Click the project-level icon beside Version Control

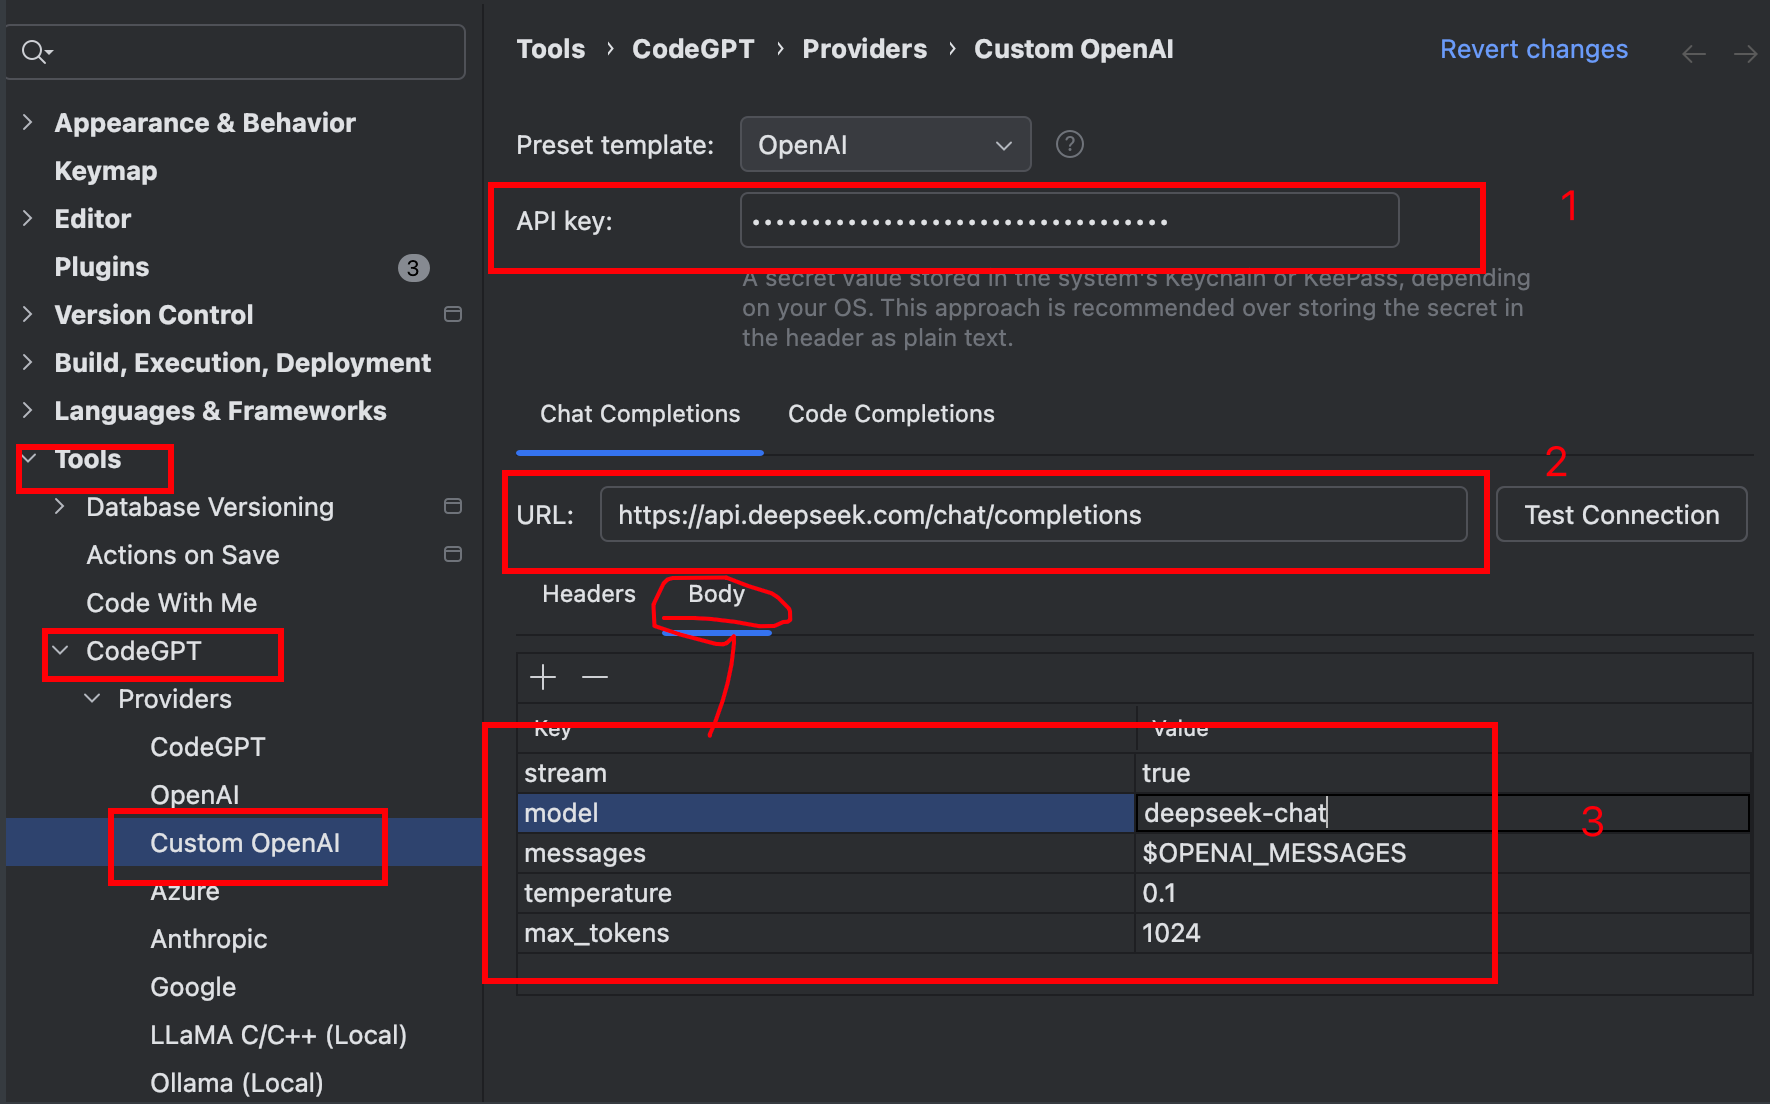point(453,314)
